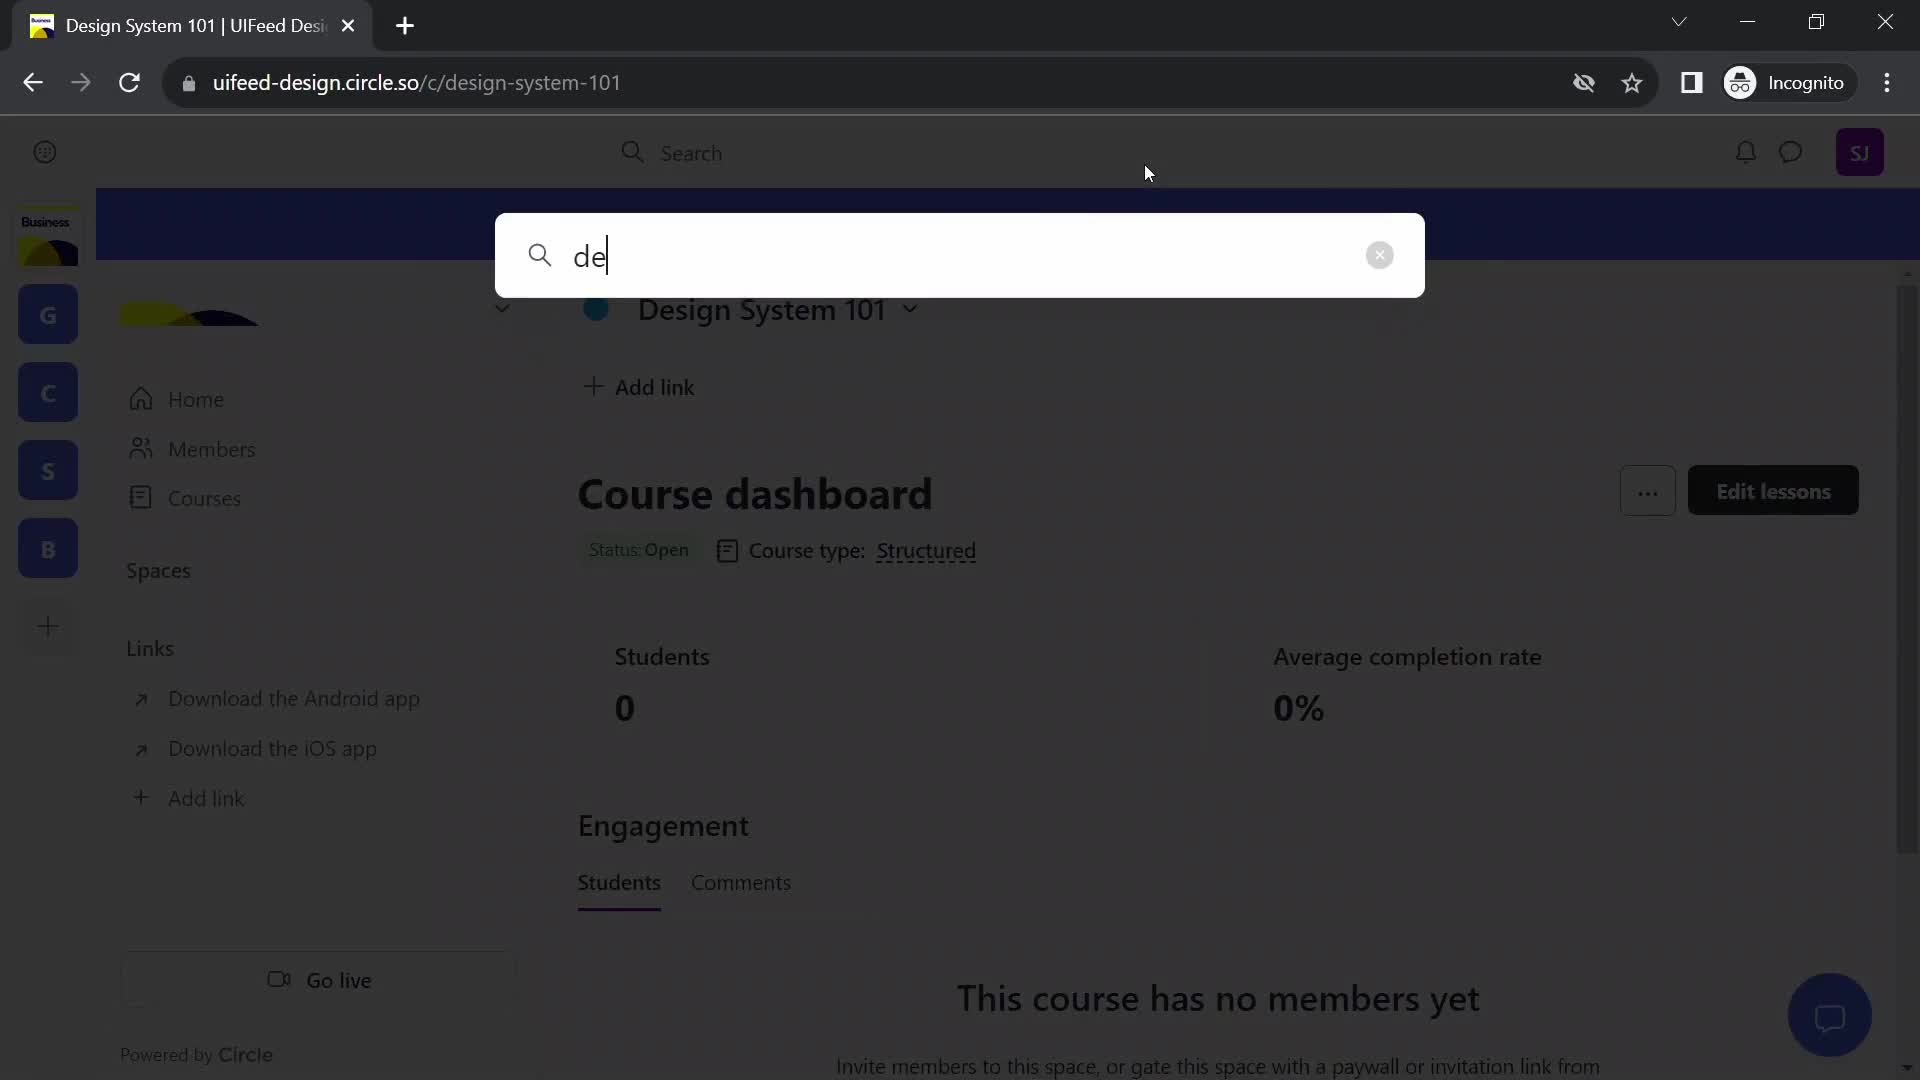
Task: Select the Comments engagement tab
Action: [741, 883]
